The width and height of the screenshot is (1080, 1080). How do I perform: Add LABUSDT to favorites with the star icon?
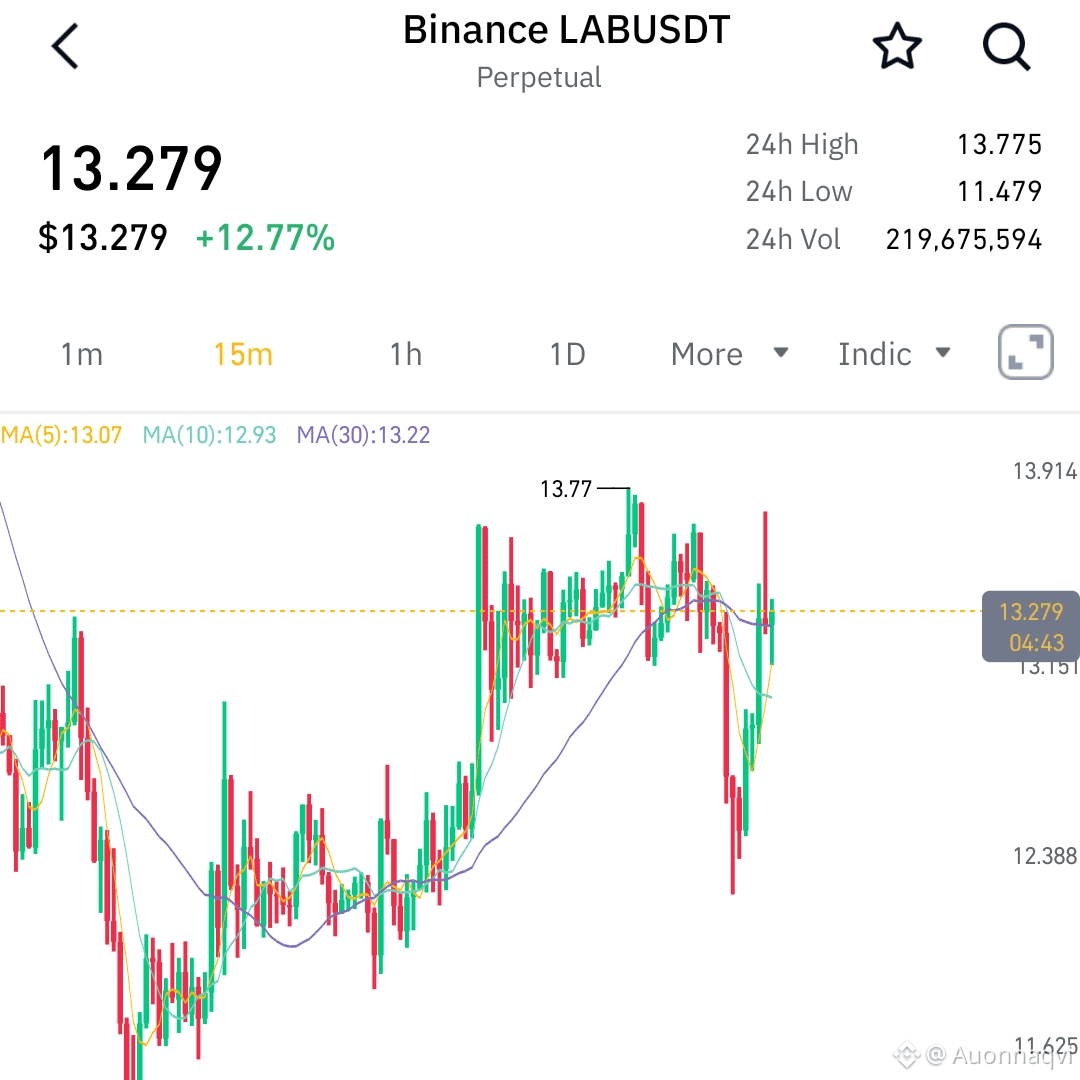tap(897, 46)
